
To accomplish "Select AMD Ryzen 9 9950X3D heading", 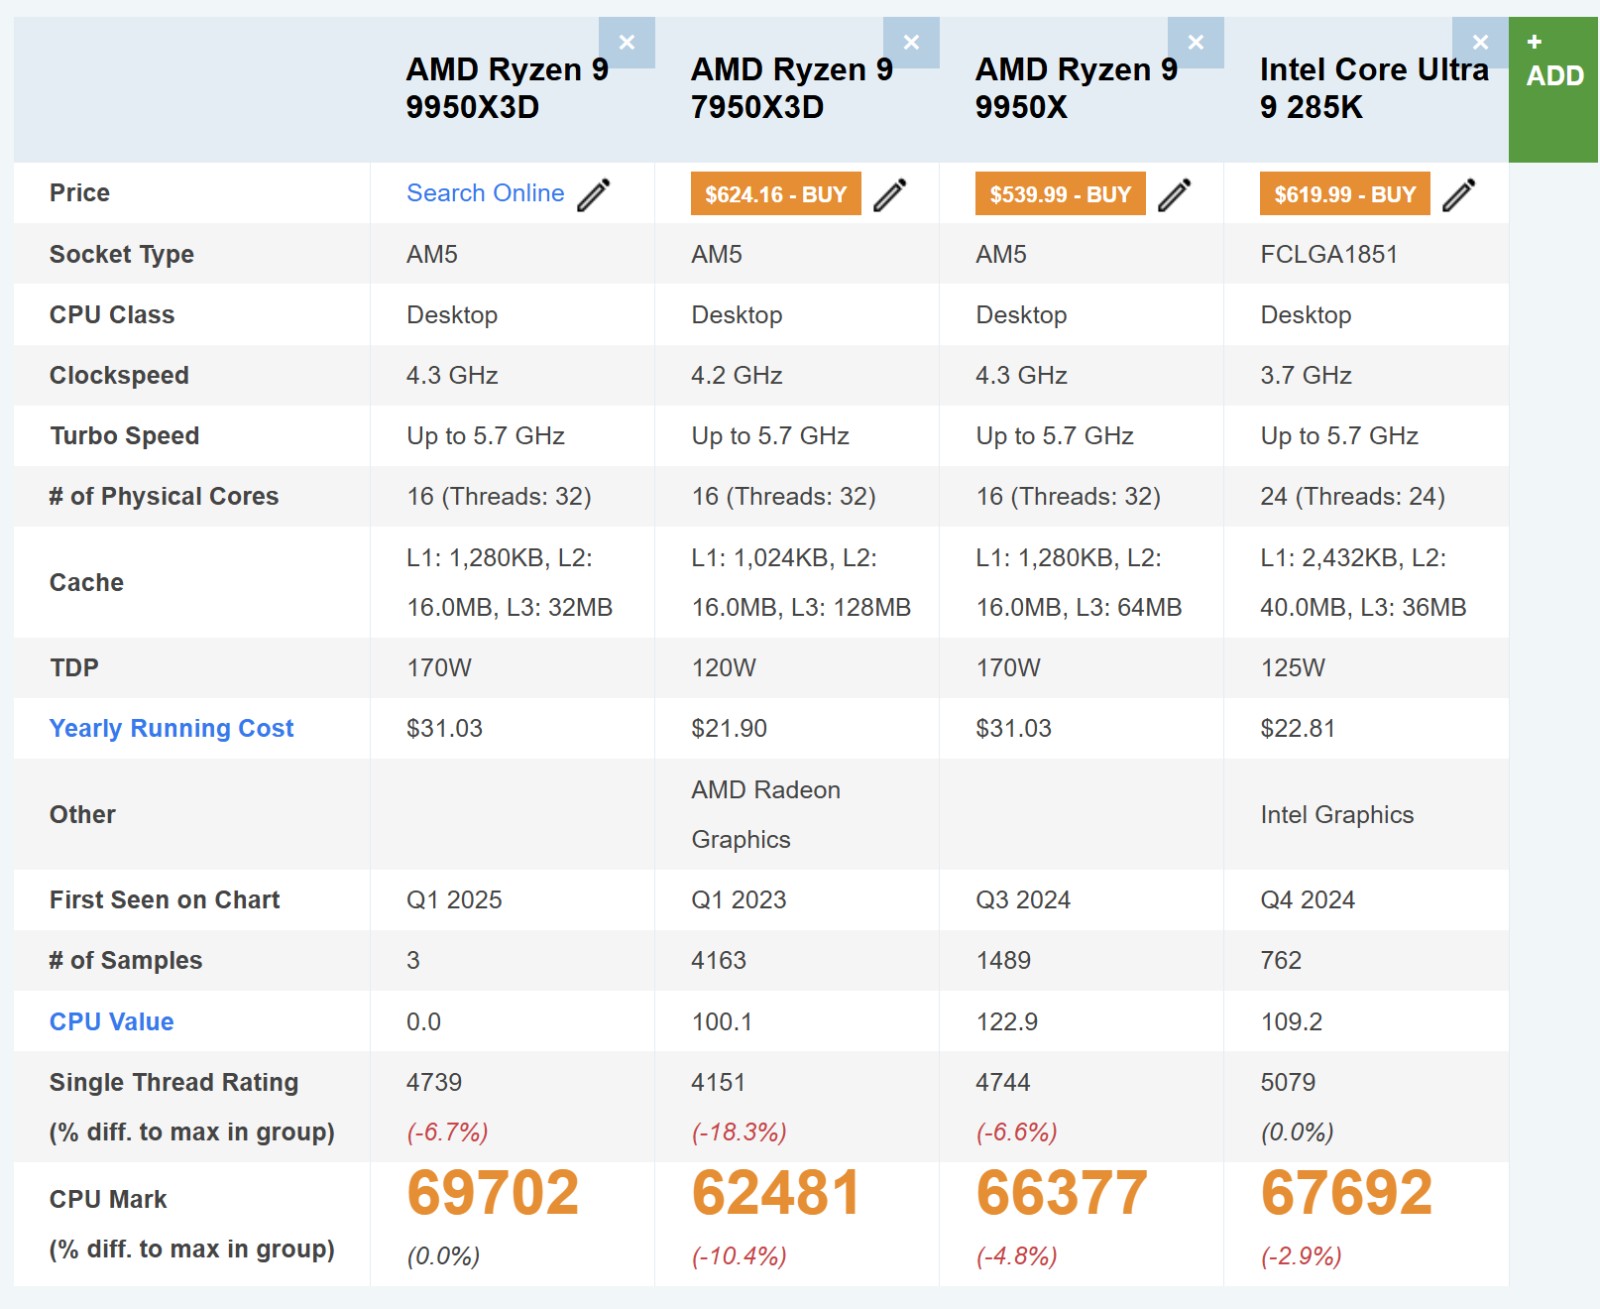I will pos(507,88).
